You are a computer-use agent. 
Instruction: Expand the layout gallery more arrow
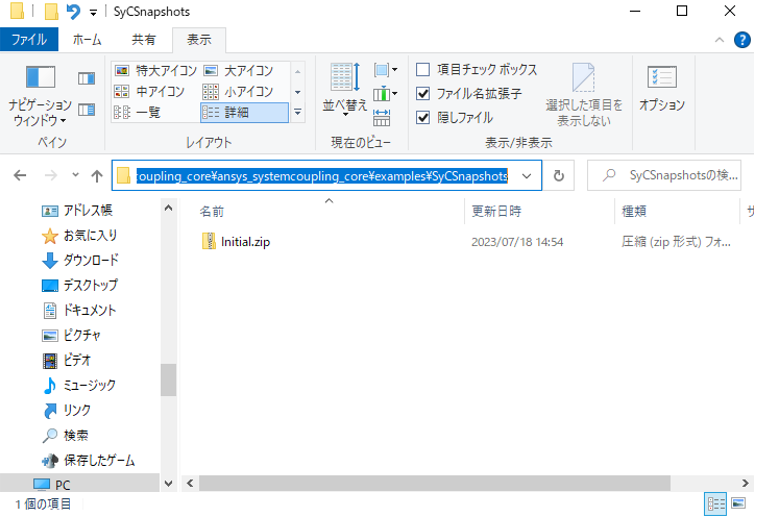(297, 112)
